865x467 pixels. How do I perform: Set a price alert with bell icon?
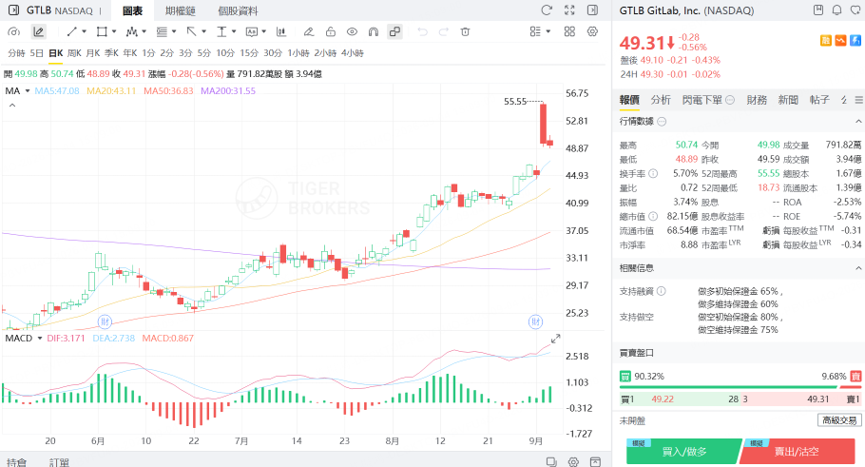(837, 10)
